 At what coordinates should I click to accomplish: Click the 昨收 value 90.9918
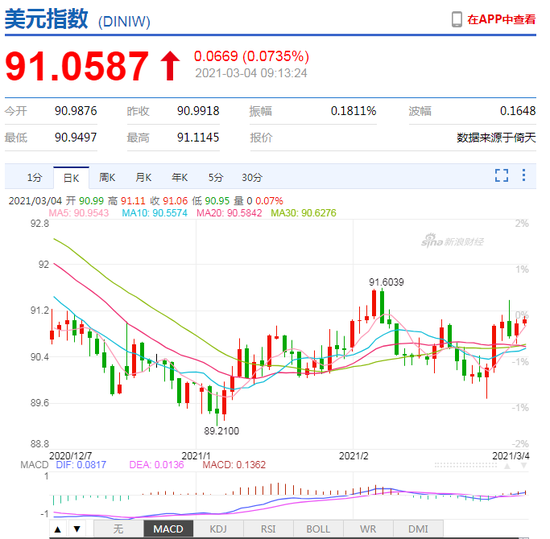click(x=198, y=111)
